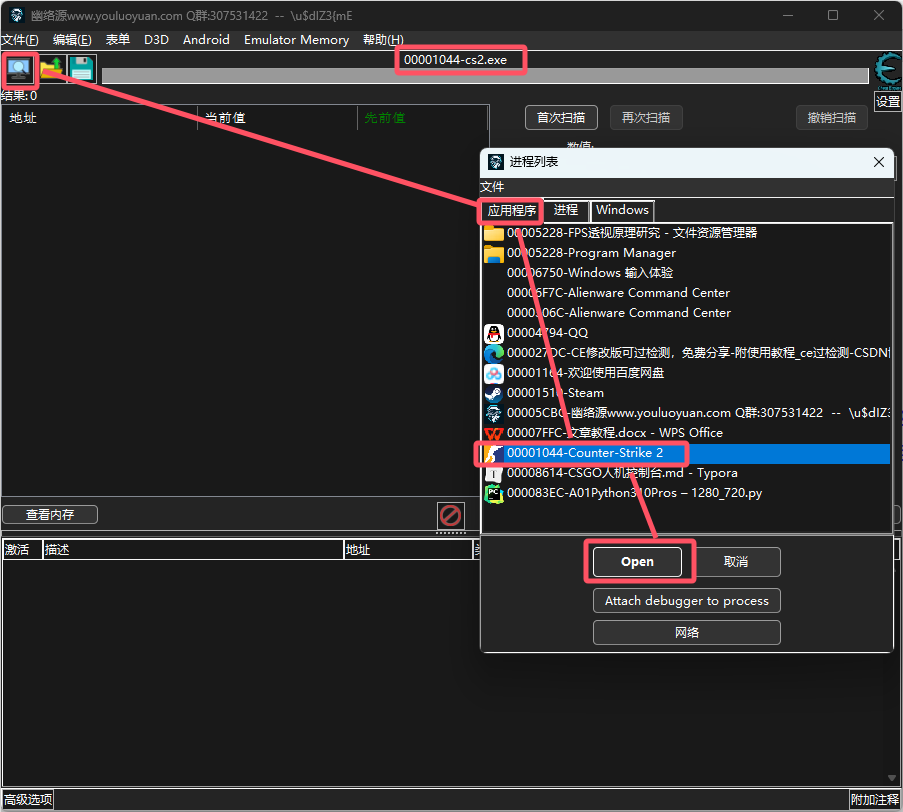Switch to the Windows tab
This screenshot has height=812, width=903.
pos(622,210)
